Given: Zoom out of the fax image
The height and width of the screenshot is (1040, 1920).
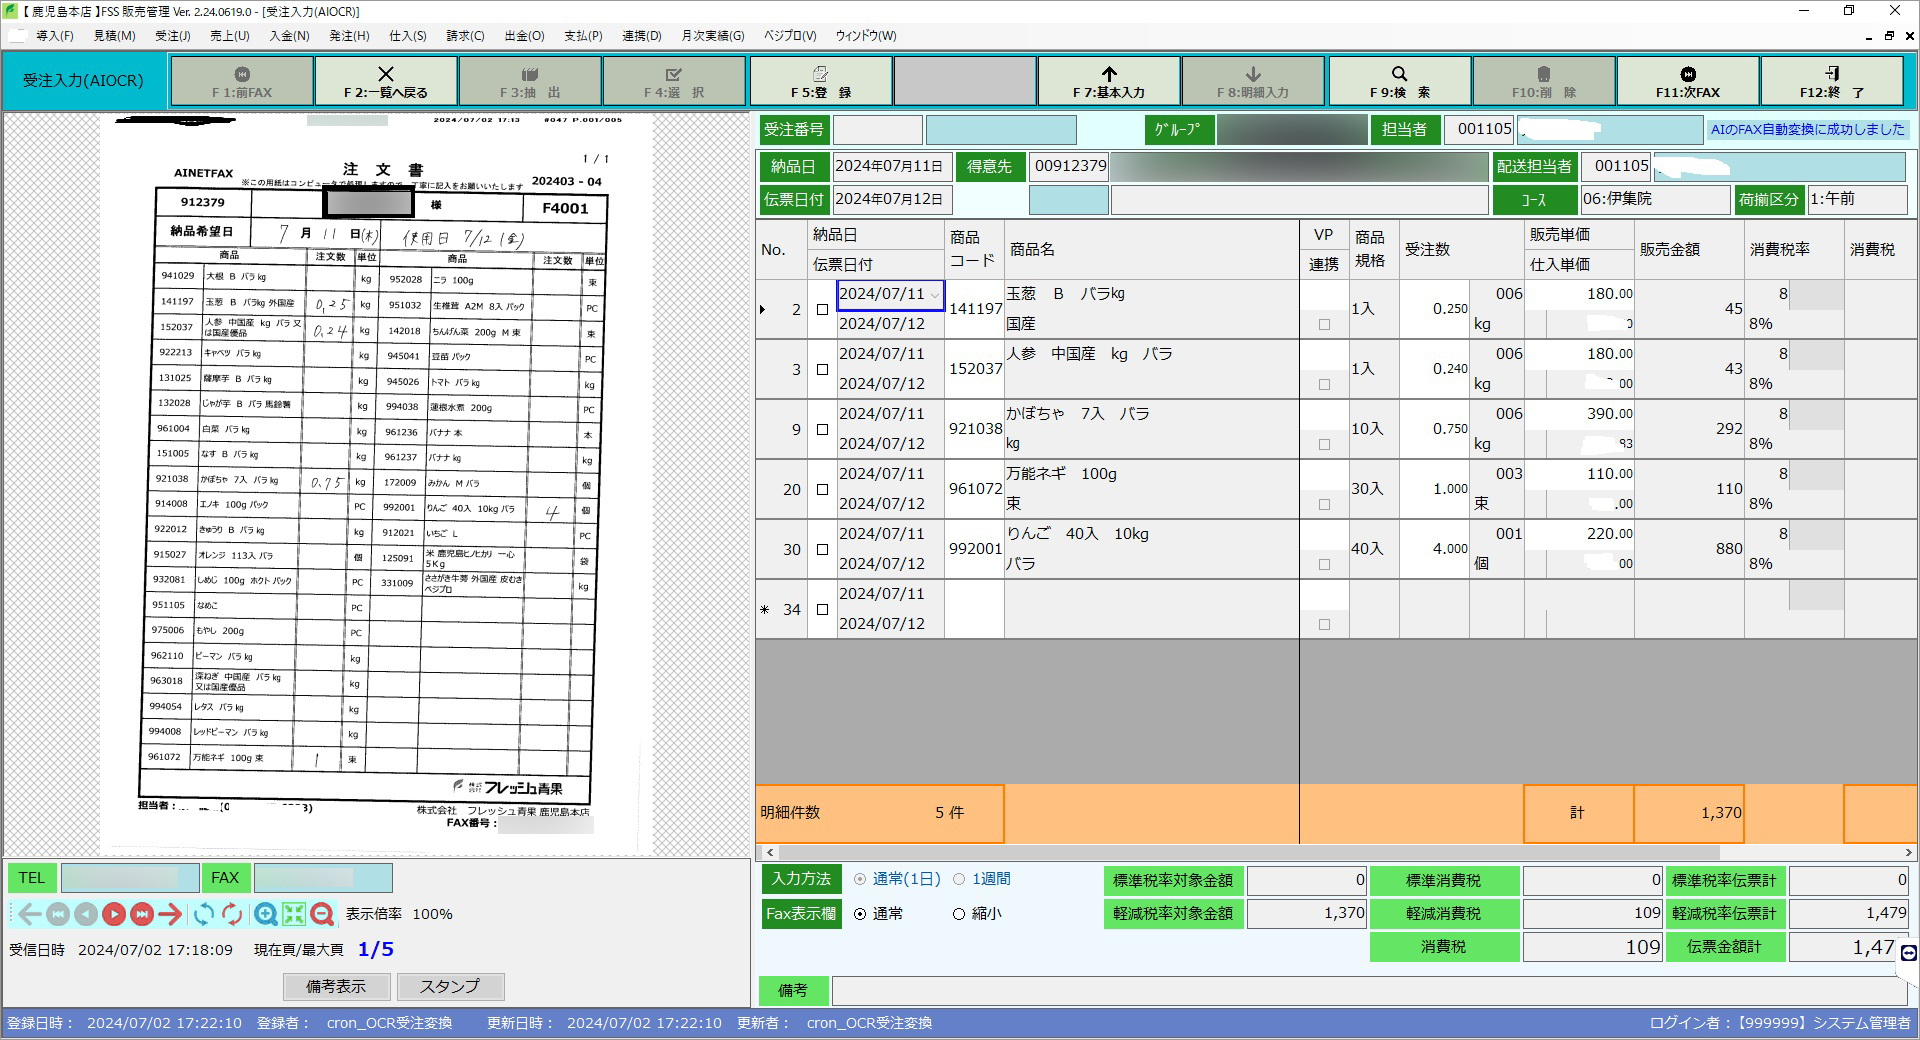Looking at the screenshot, I should click(x=322, y=913).
